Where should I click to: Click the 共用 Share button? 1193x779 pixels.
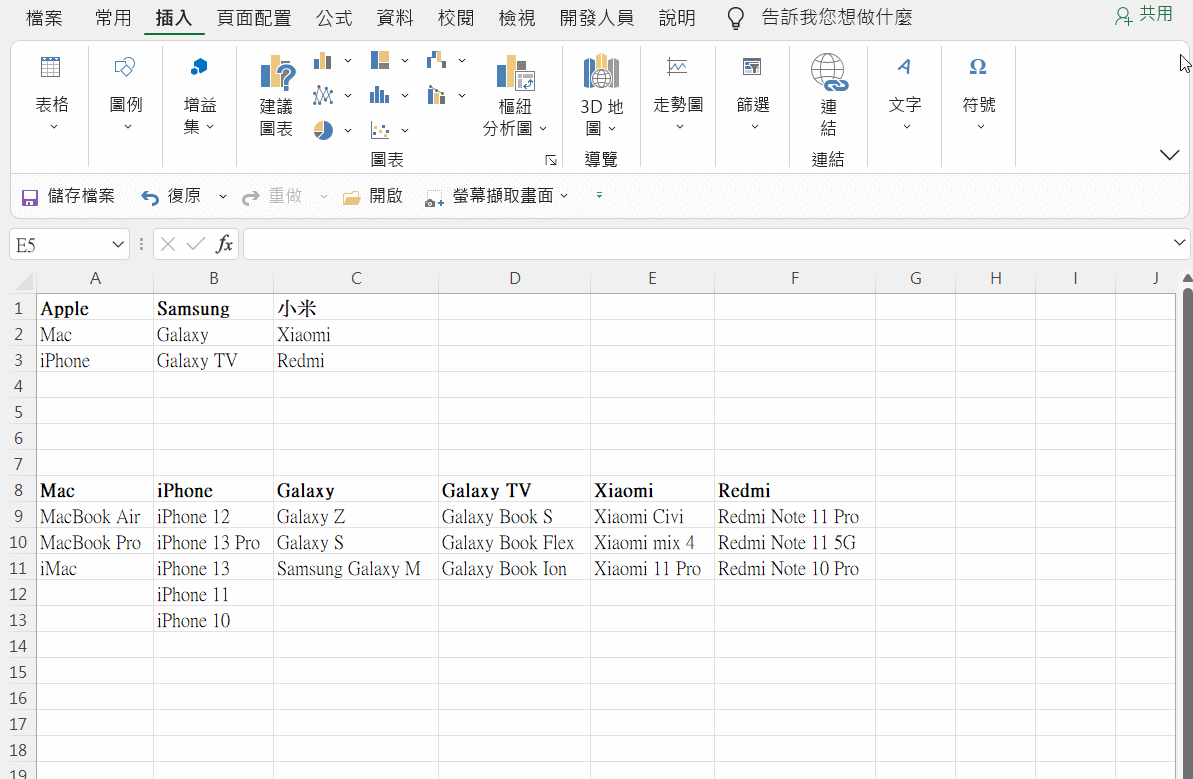click(x=1144, y=15)
